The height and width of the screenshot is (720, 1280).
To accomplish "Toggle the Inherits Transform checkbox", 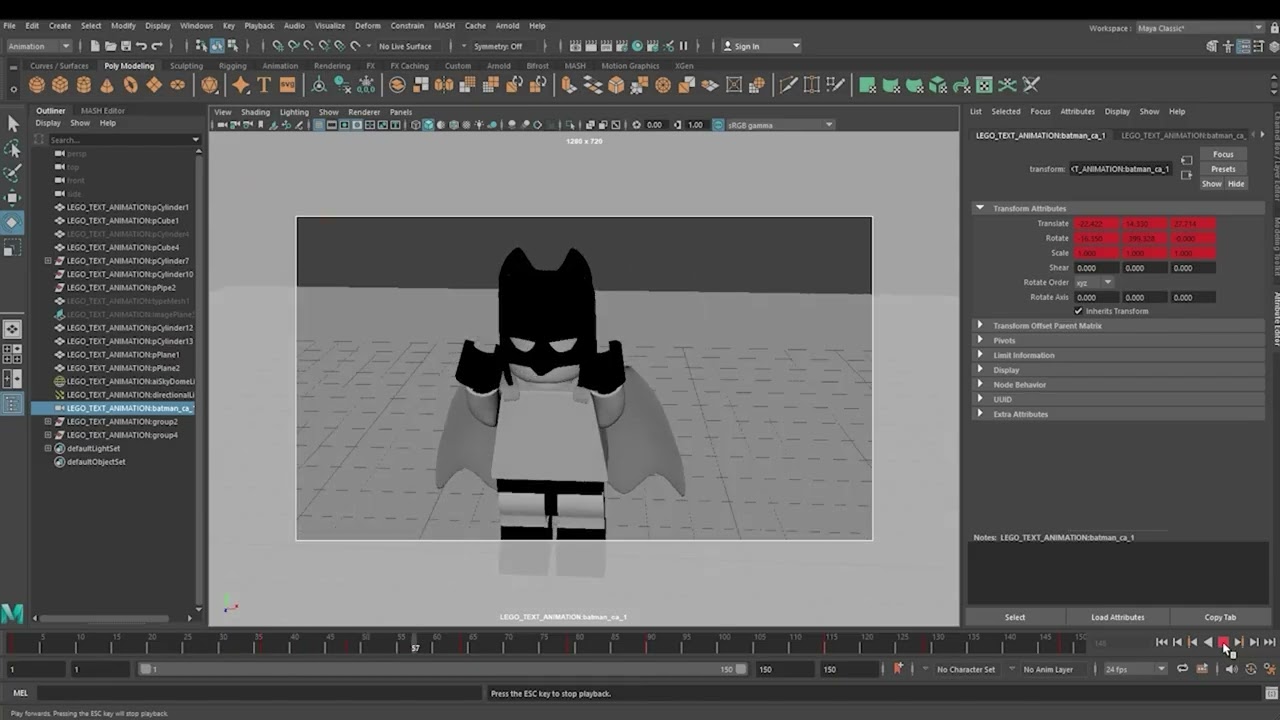I will [x=1078, y=311].
